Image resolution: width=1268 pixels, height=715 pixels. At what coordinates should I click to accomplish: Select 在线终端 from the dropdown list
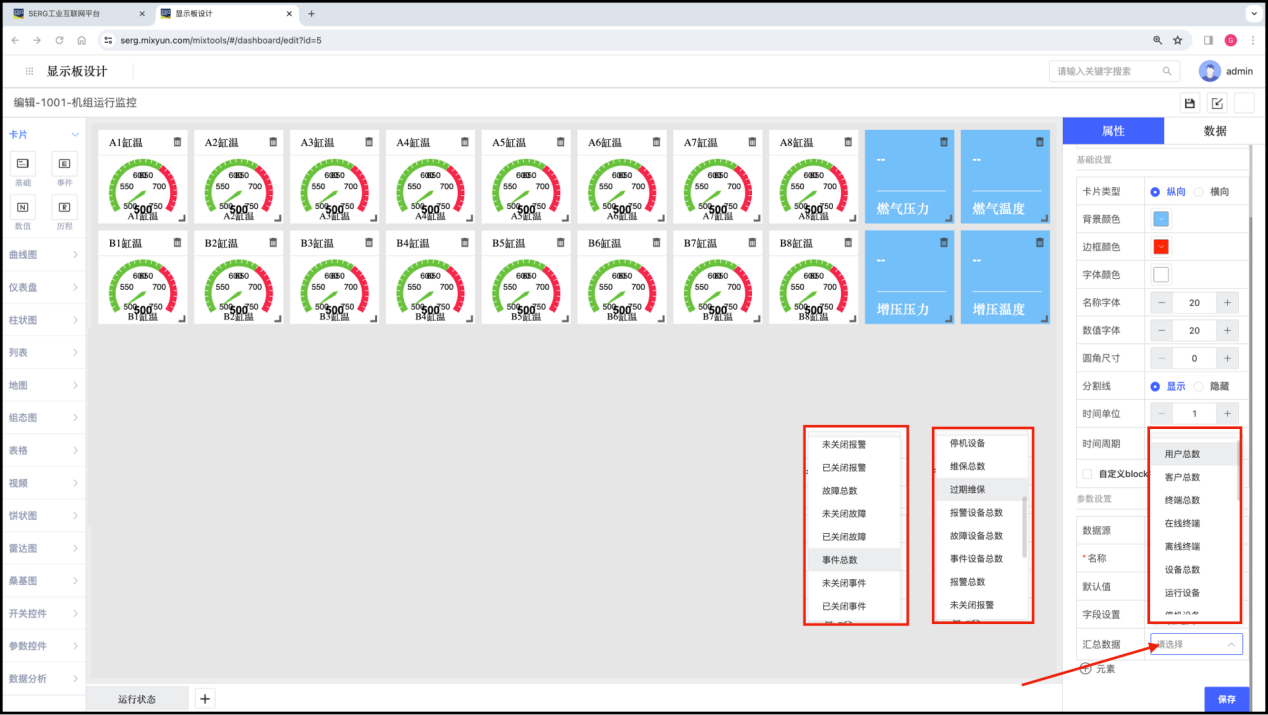tap(1182, 523)
